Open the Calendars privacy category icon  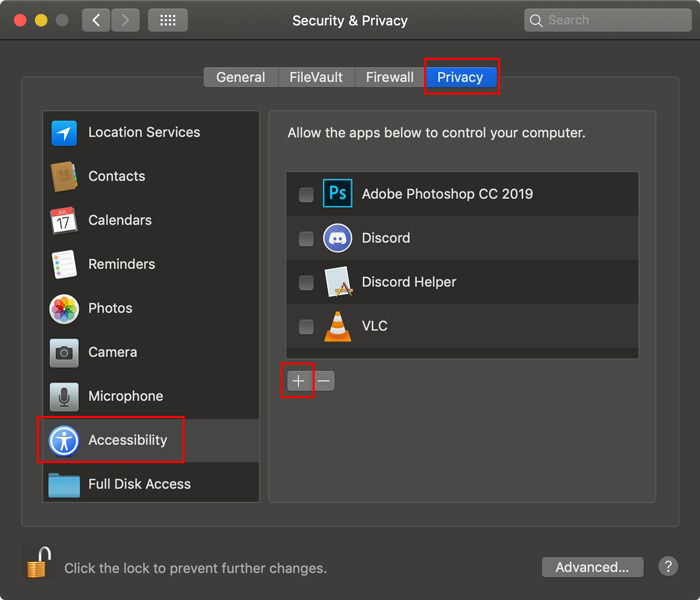coord(64,220)
